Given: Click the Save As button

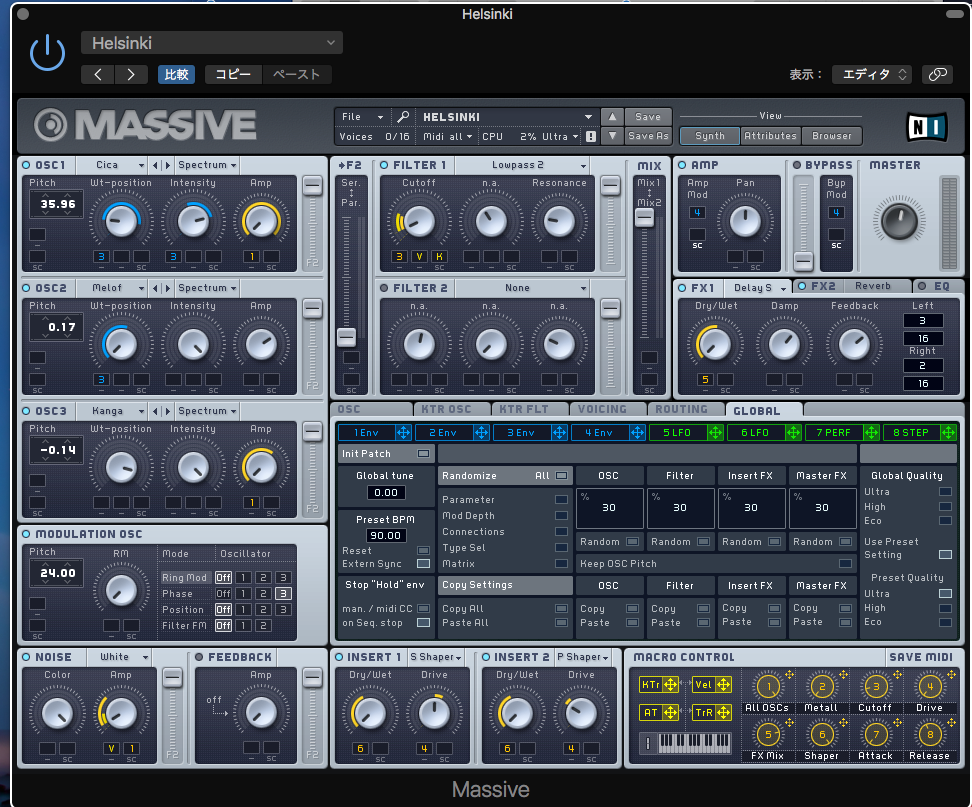Looking at the screenshot, I should pos(648,136).
